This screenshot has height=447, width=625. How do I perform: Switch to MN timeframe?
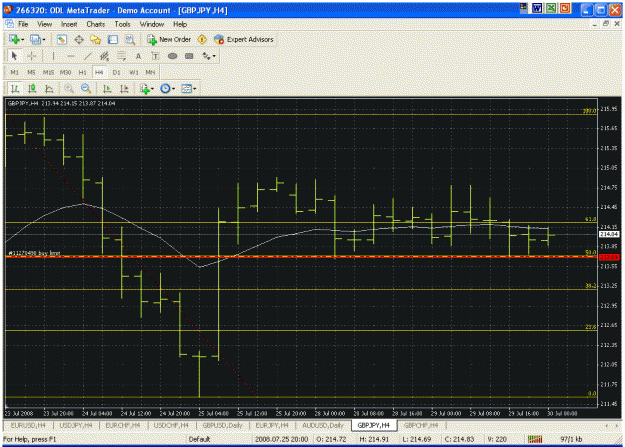coord(150,73)
